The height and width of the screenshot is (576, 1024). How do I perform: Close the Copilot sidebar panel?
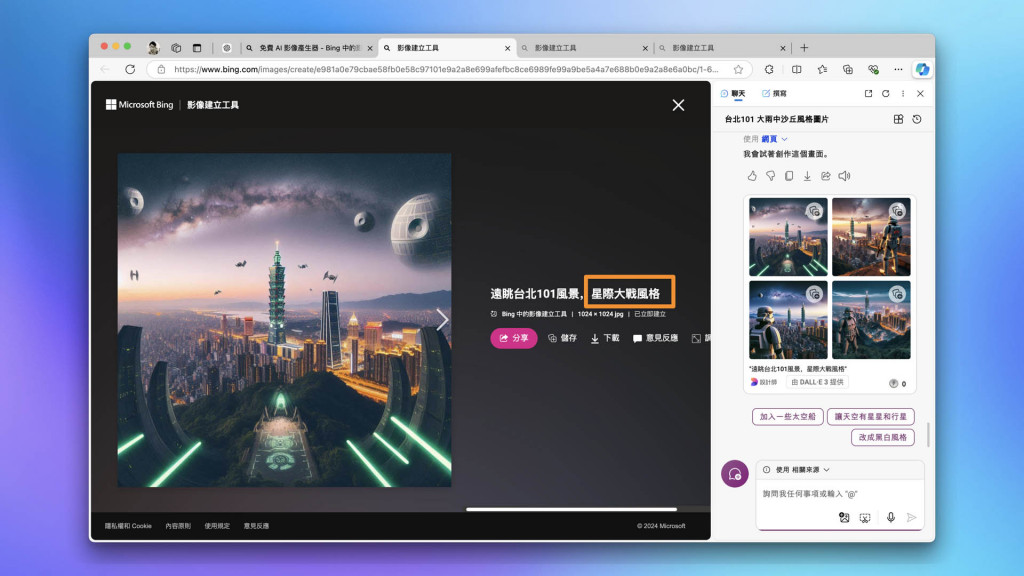point(920,93)
